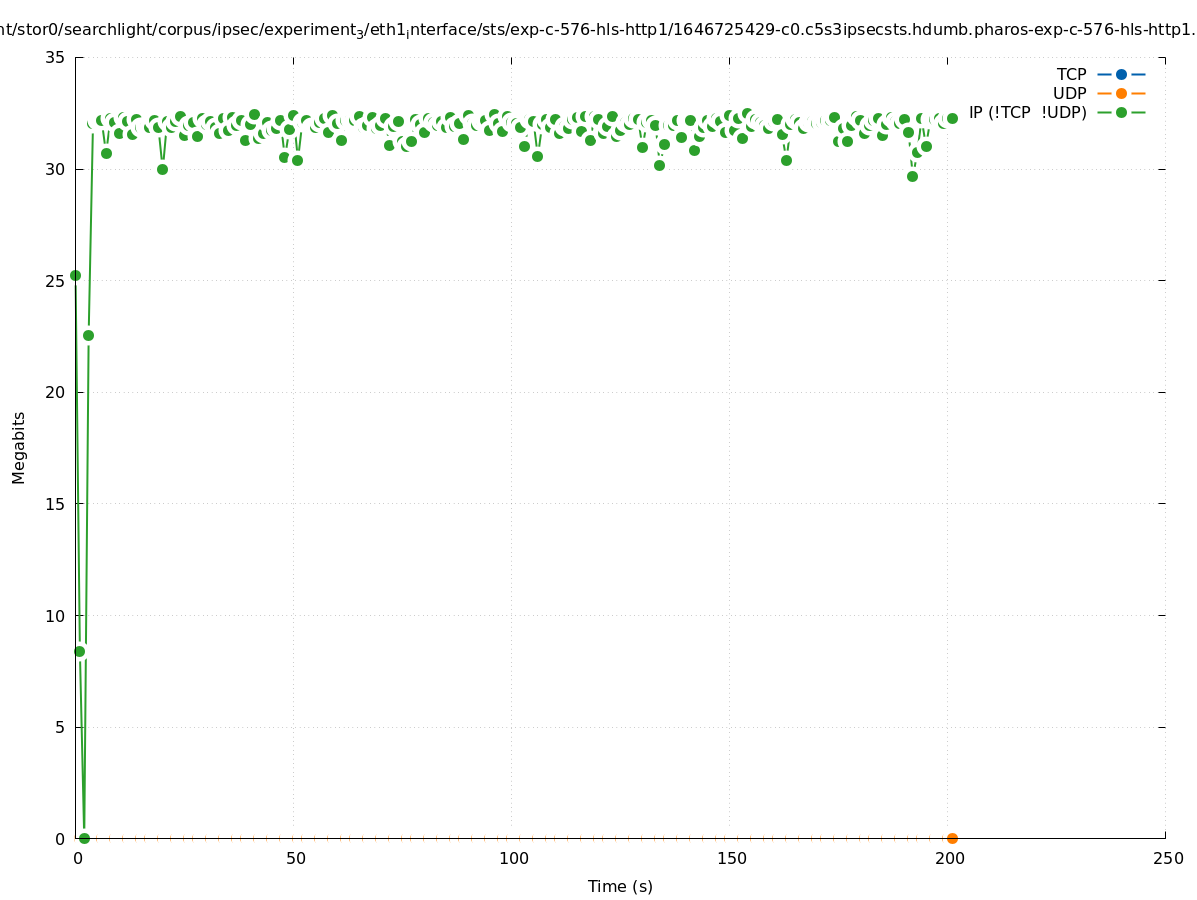This screenshot has width=1197, height=900.
Task: Select the UDP legend label
Action: 1069,93
